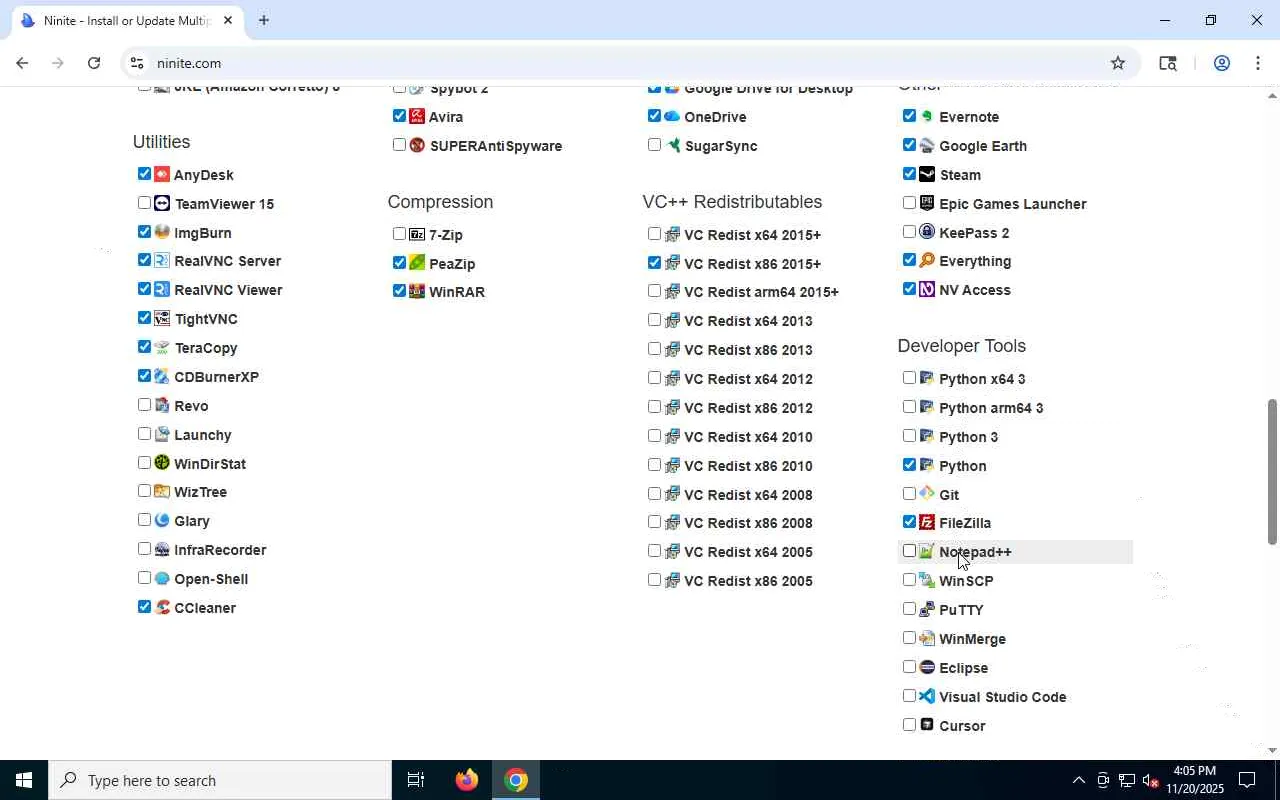
Task: Show hidden system tray icons
Action: [1078, 780]
